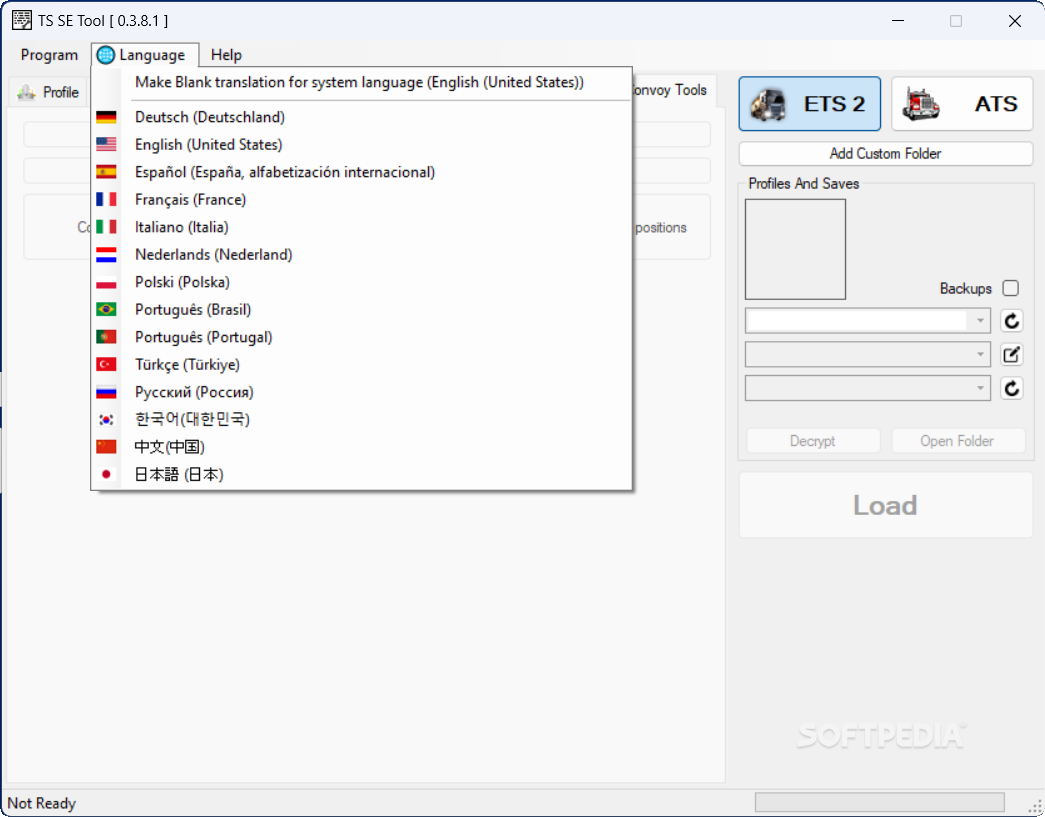Viewport: 1045px width, 817px height.
Task: Select Nederlands (Nederland) language
Action: click(x=361, y=255)
